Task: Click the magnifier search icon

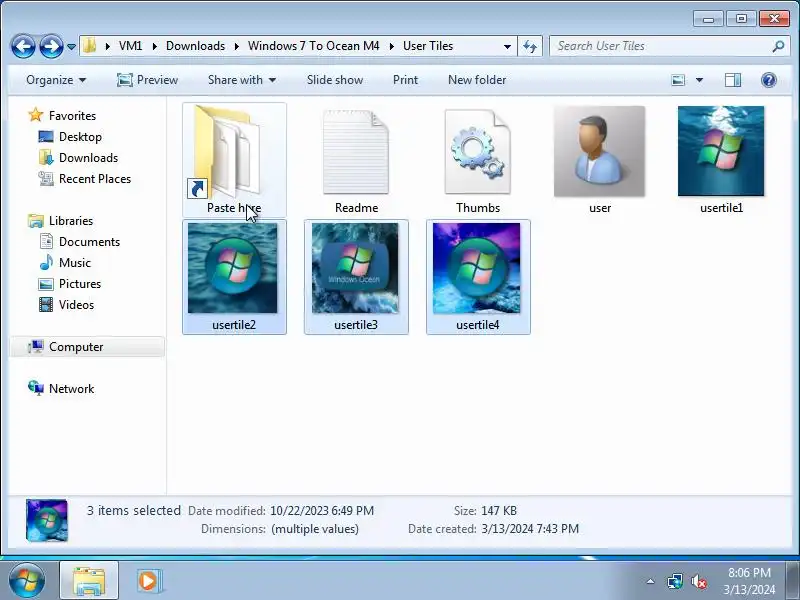Action: click(779, 46)
